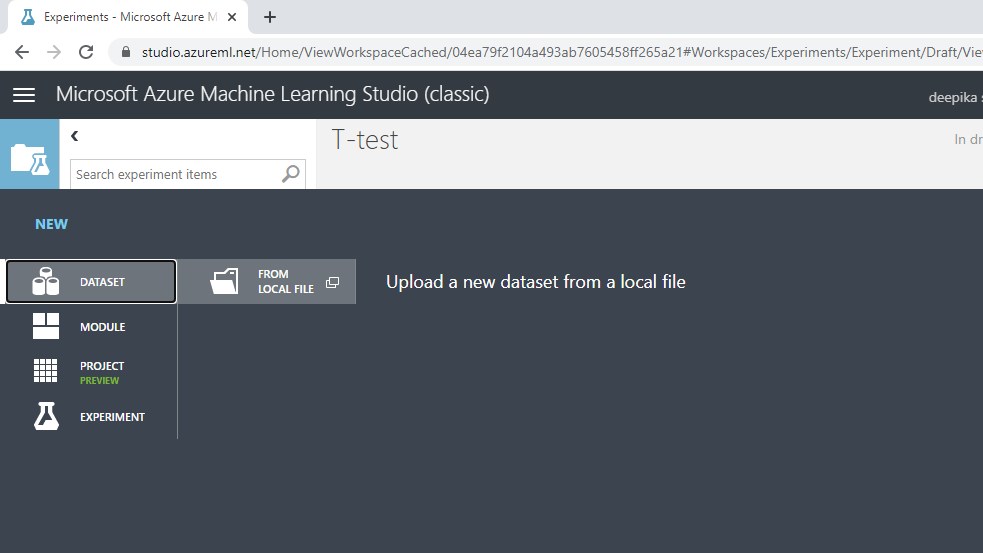The width and height of the screenshot is (983, 553).
Task: Click the local file folder icon
Action: pos(224,282)
